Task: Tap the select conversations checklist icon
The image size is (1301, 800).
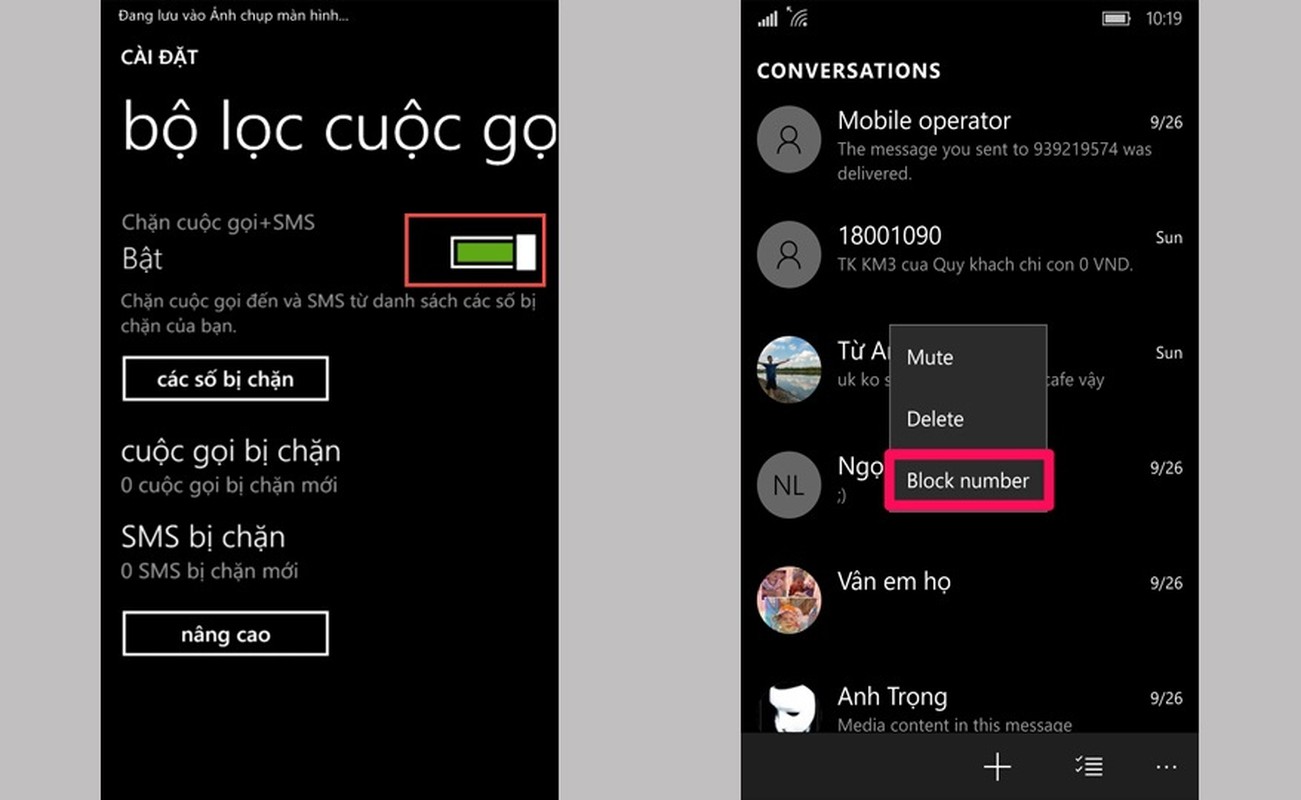Action: 1088,767
